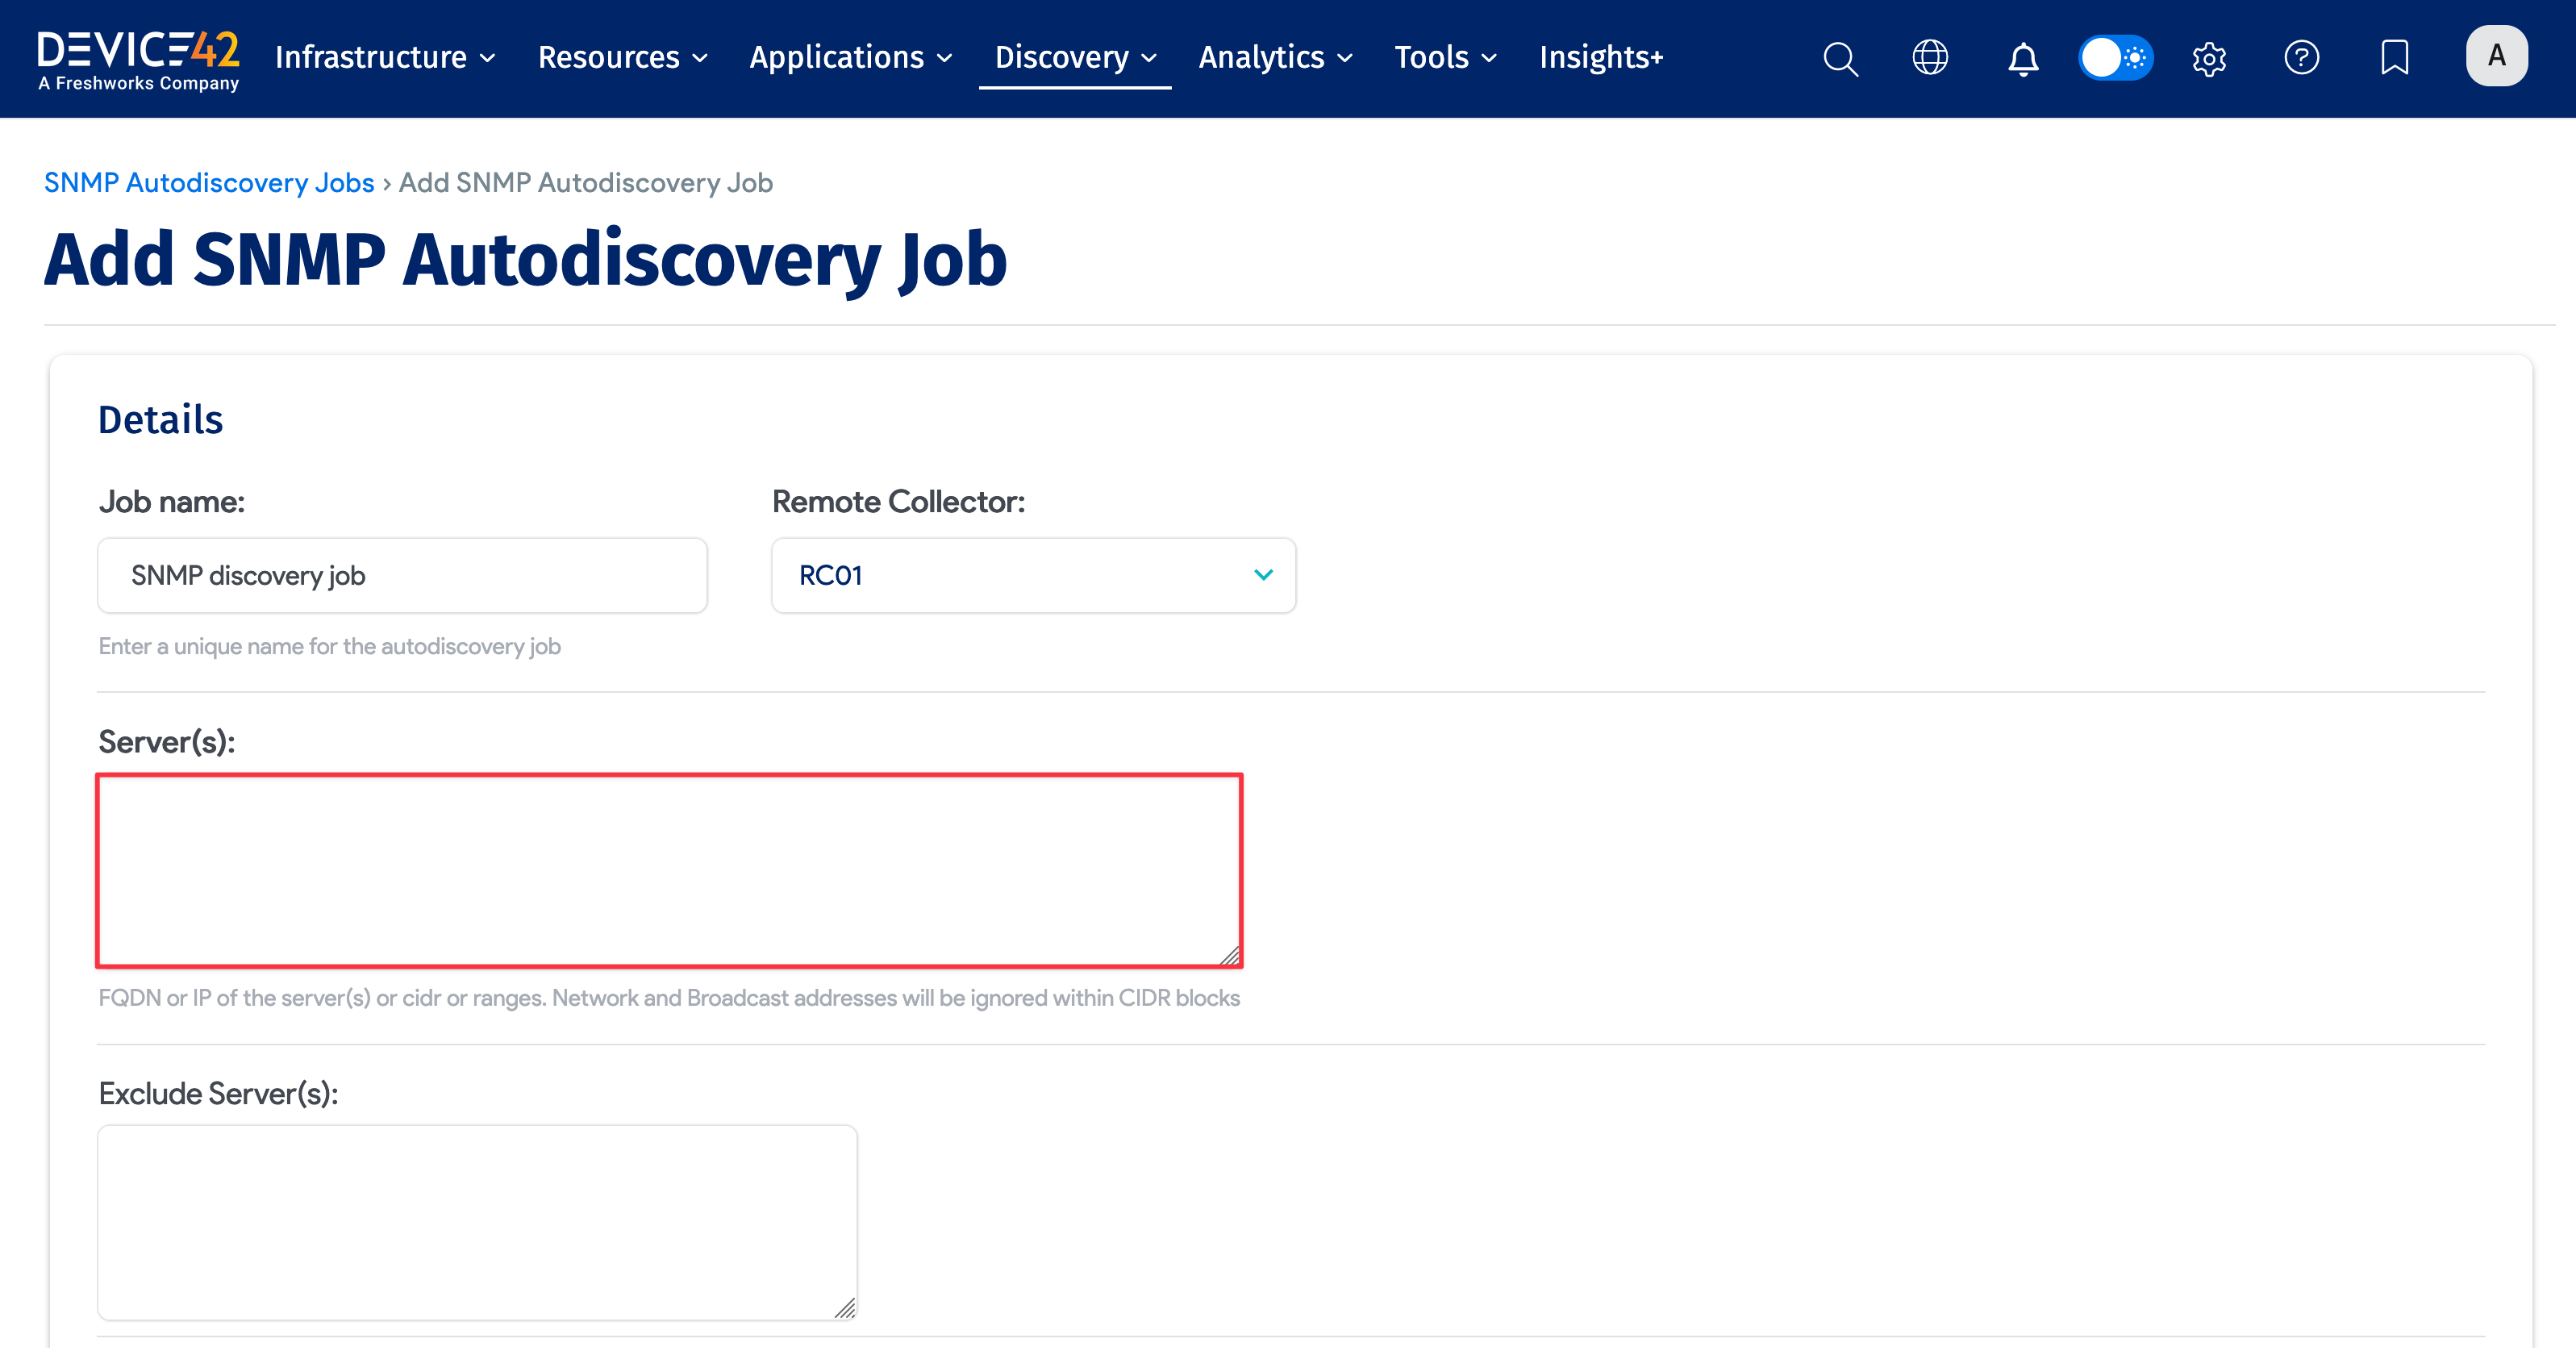
Task: Expand the Infrastructure menu
Action: (x=385, y=58)
